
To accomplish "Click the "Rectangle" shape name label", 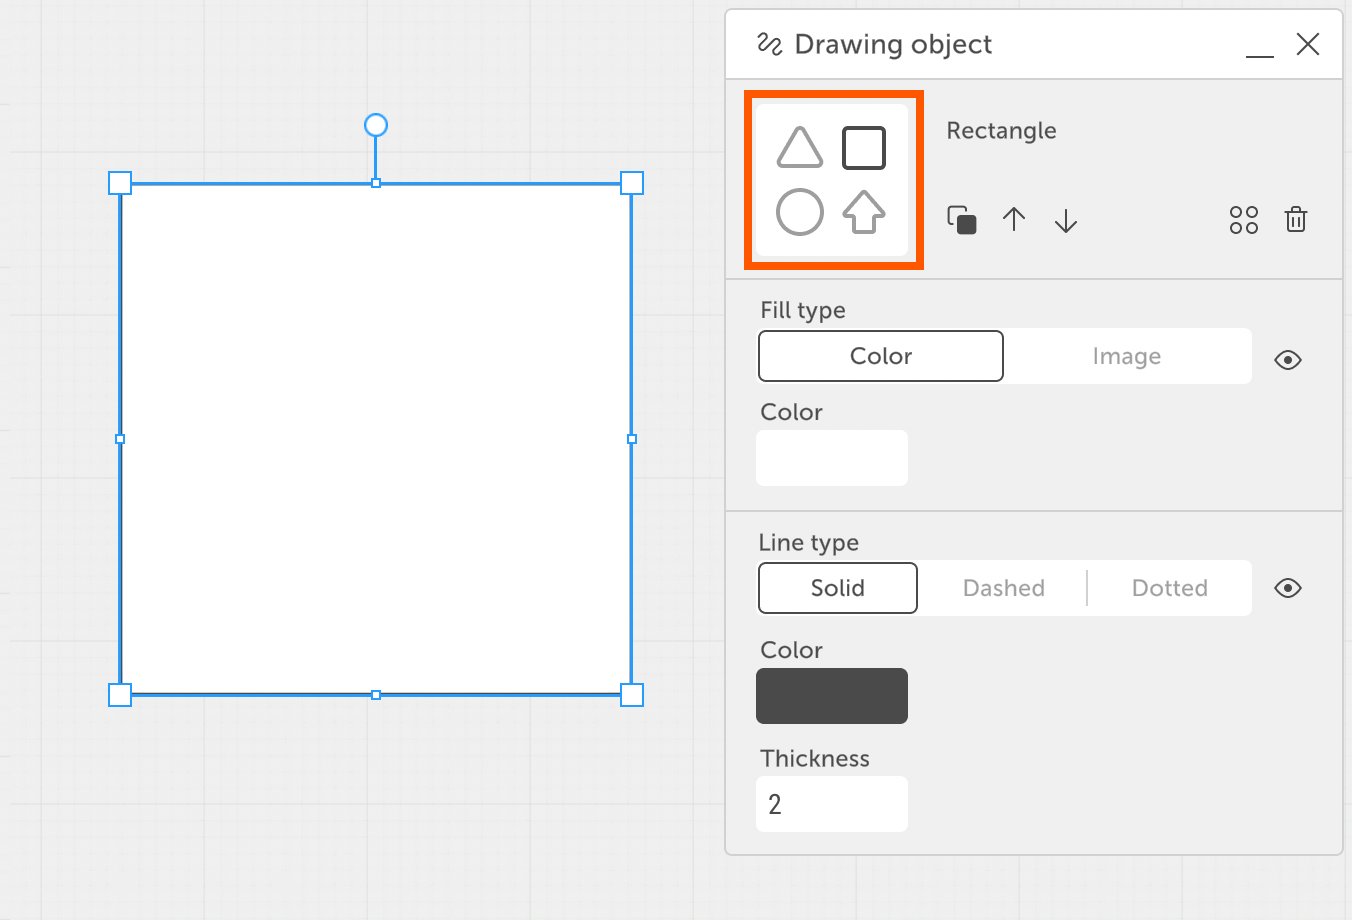I will pyautogui.click(x=1001, y=131).
